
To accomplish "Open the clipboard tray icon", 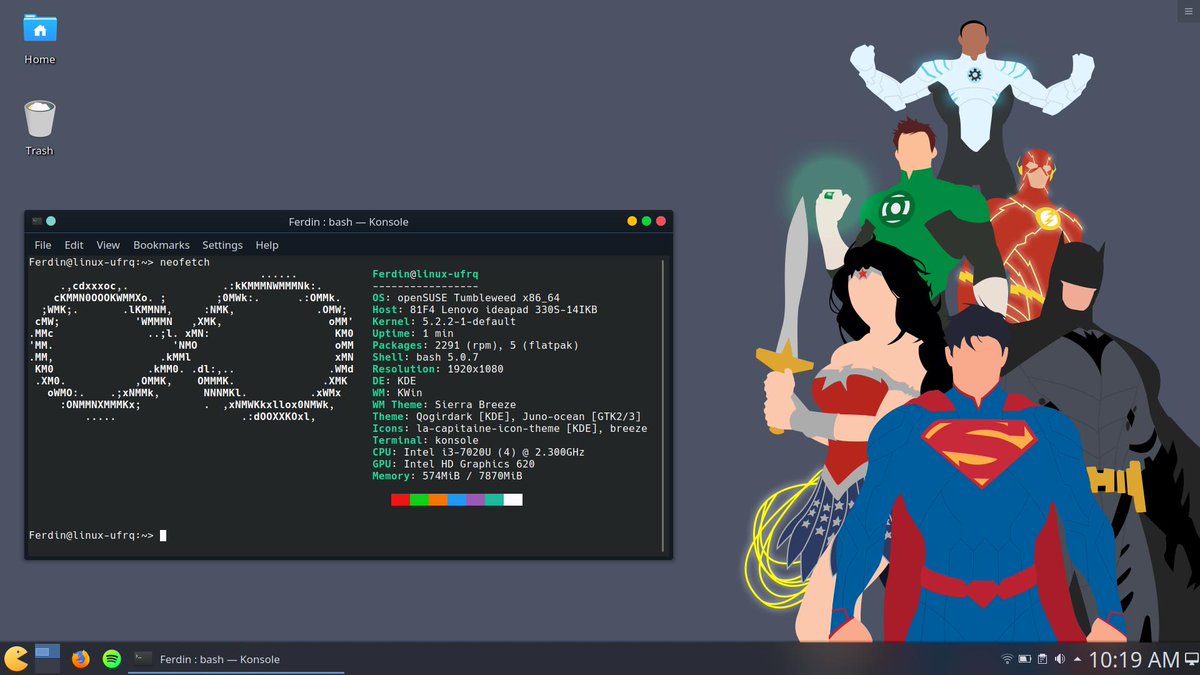I will [x=1042, y=659].
